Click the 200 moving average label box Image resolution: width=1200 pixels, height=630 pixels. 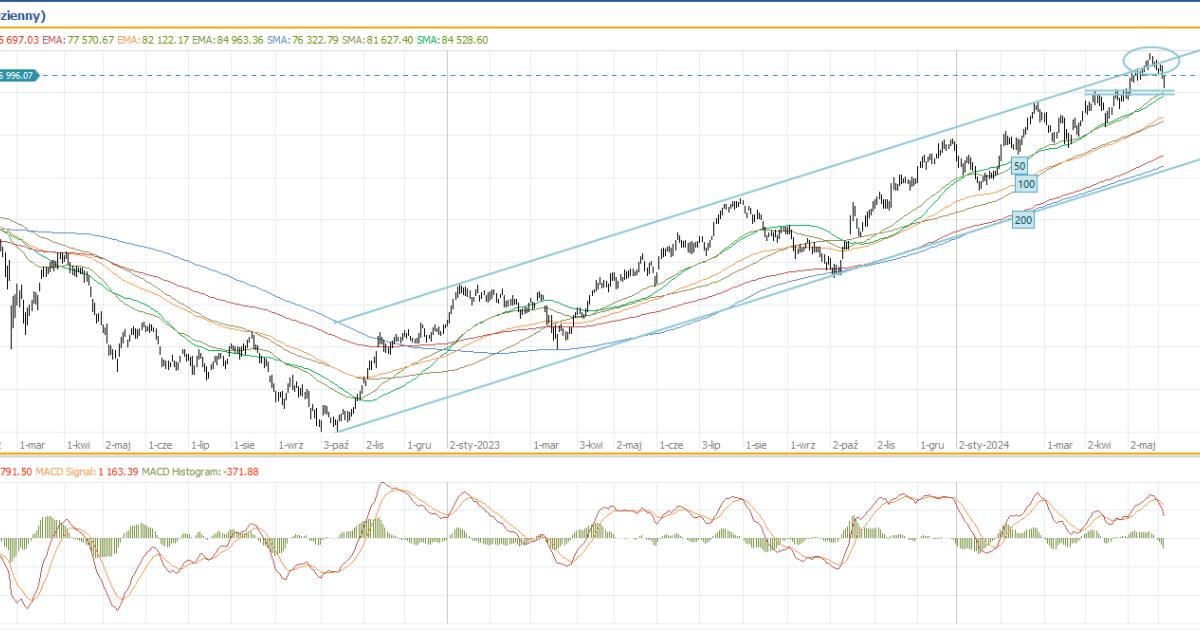(x=1023, y=219)
